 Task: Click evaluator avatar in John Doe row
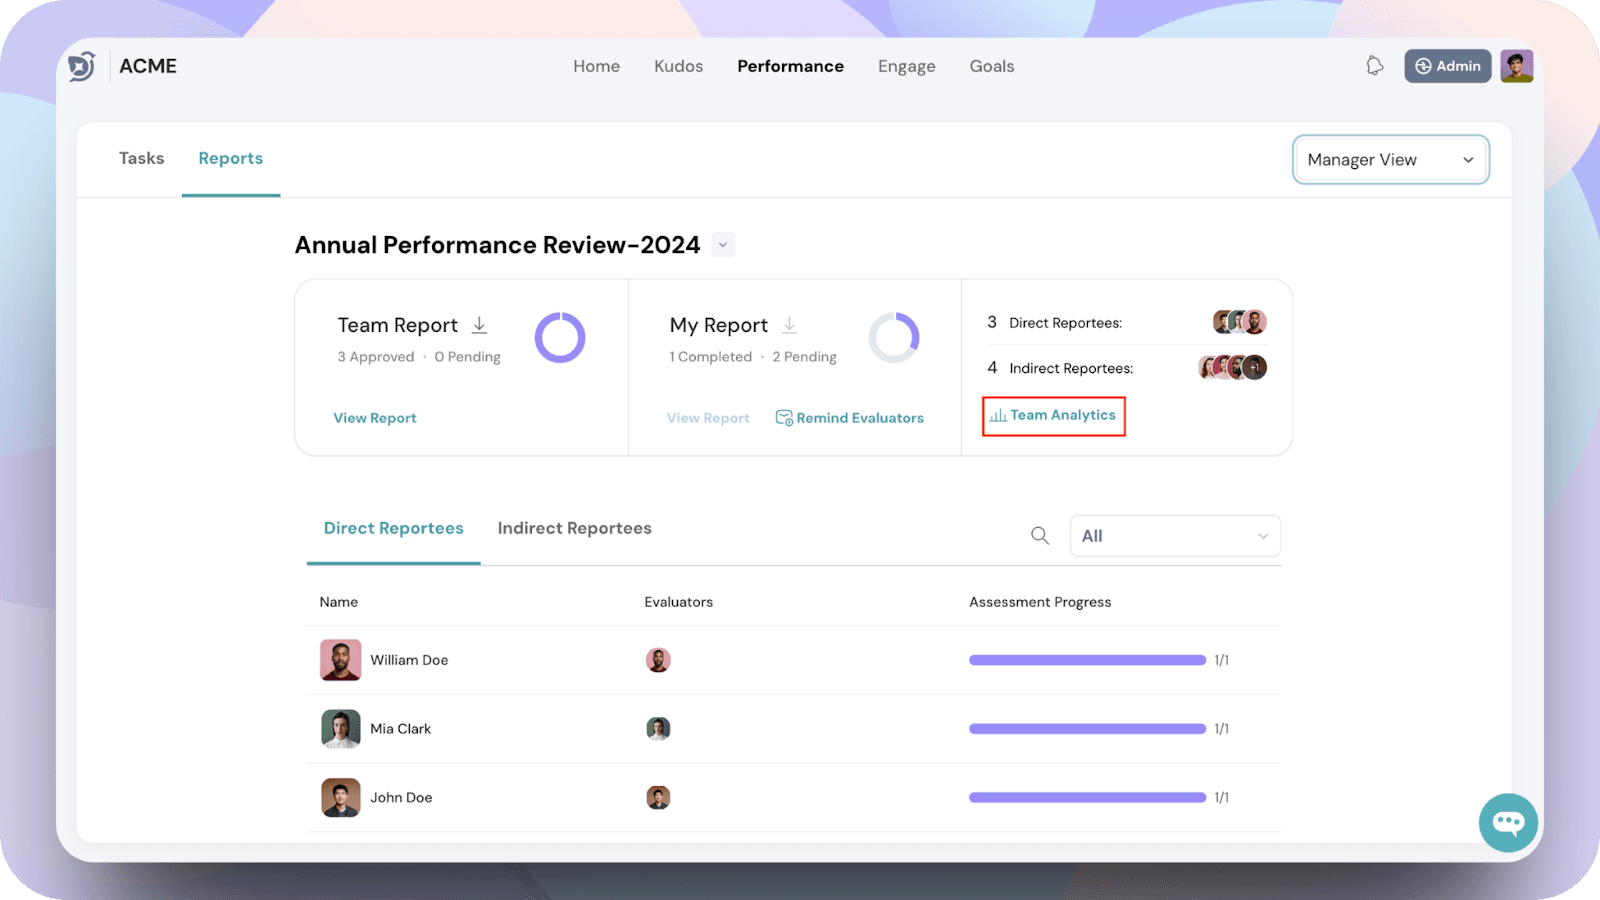coord(658,798)
